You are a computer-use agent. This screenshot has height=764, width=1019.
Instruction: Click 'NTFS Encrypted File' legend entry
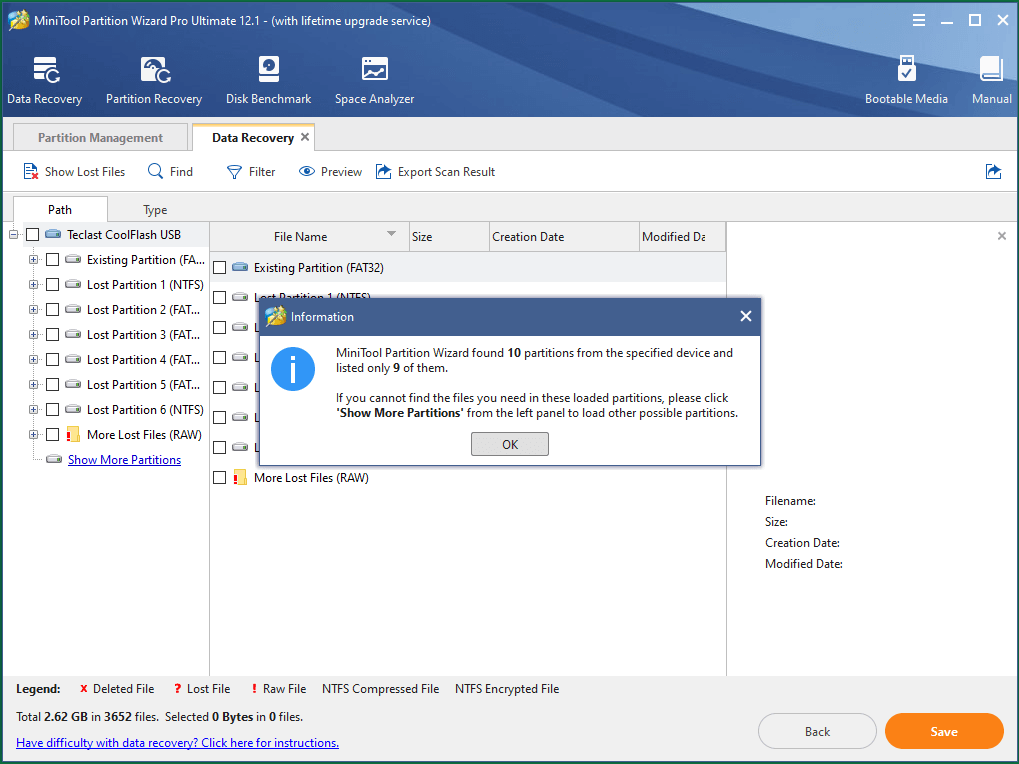507,689
